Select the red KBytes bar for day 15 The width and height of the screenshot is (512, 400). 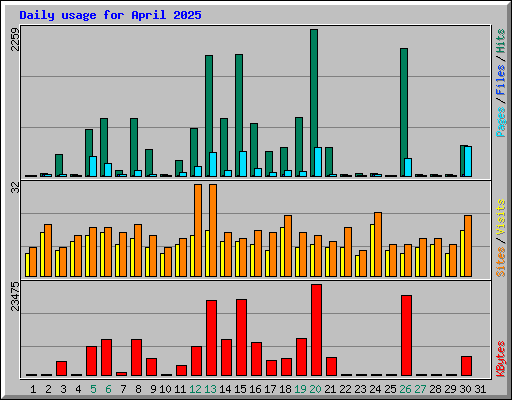241,337
